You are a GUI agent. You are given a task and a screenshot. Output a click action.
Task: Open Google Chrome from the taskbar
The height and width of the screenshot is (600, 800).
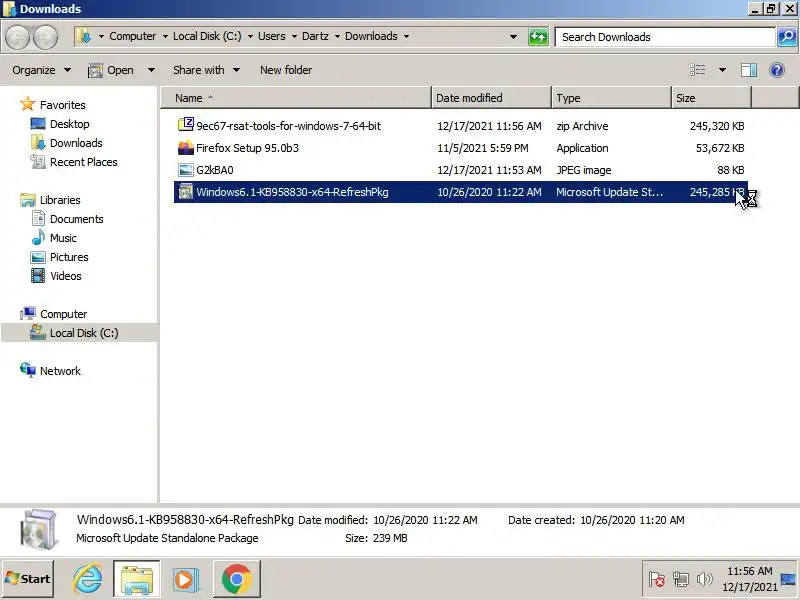(x=237, y=579)
